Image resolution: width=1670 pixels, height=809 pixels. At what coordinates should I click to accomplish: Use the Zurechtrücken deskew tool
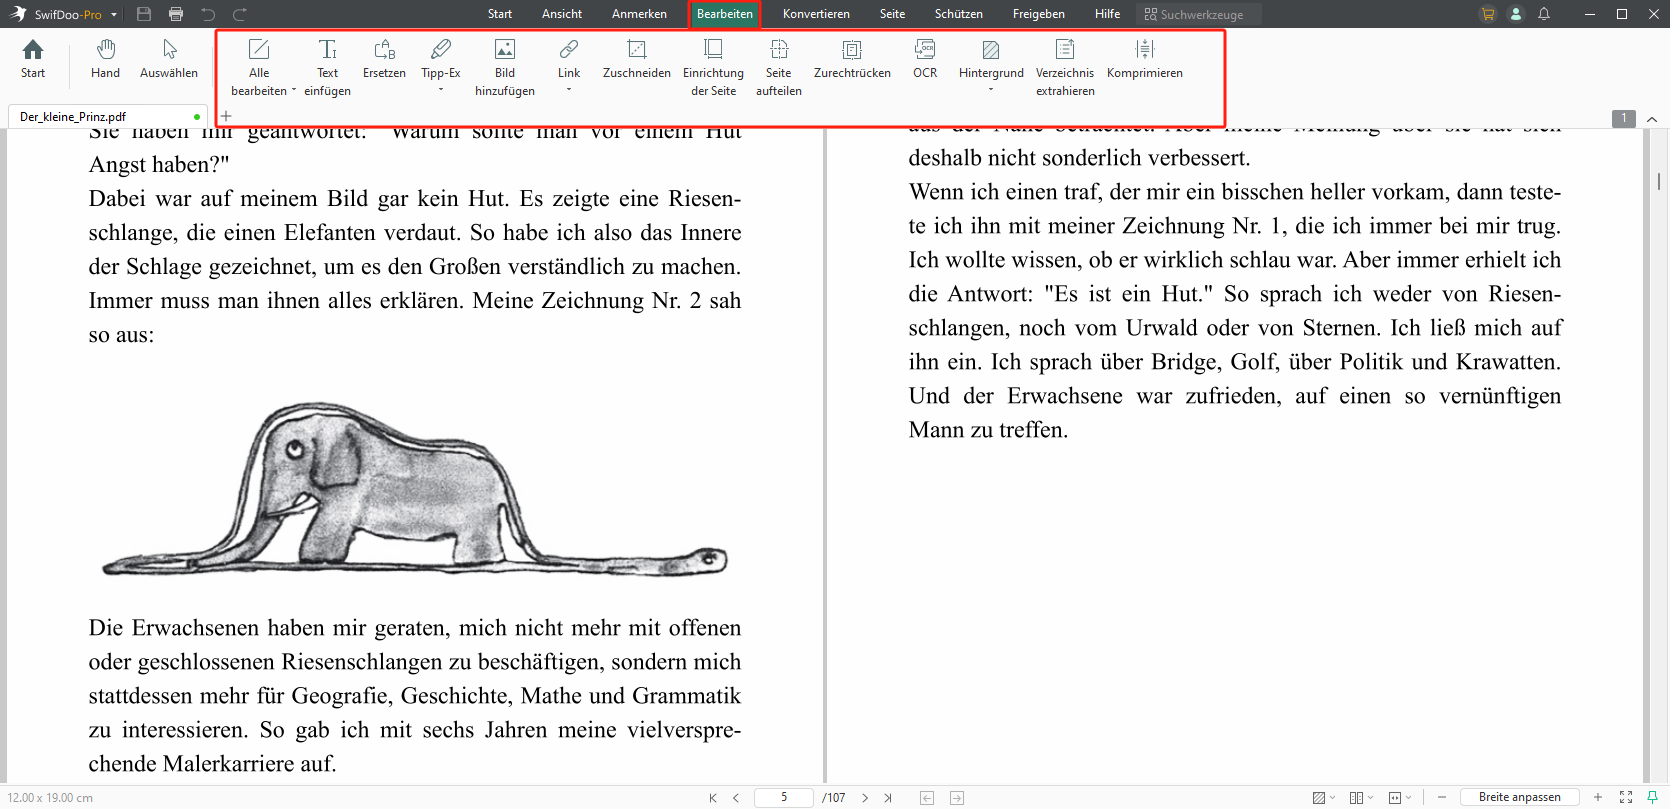[x=852, y=59]
